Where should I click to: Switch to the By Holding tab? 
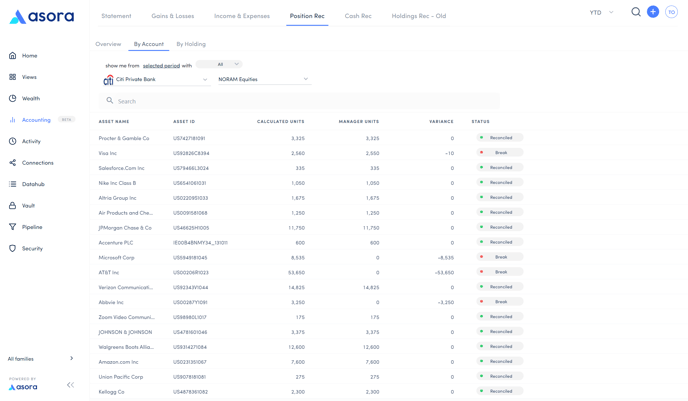click(191, 44)
